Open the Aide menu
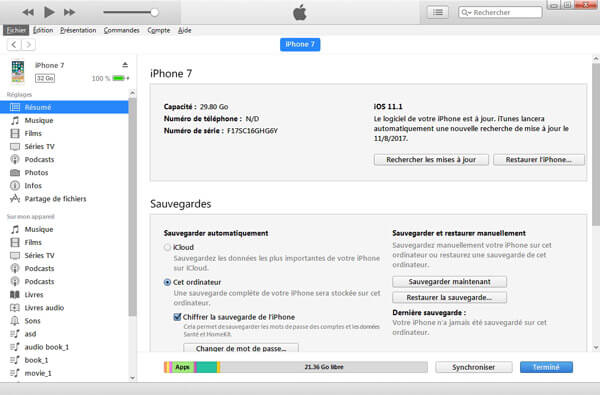 point(184,30)
